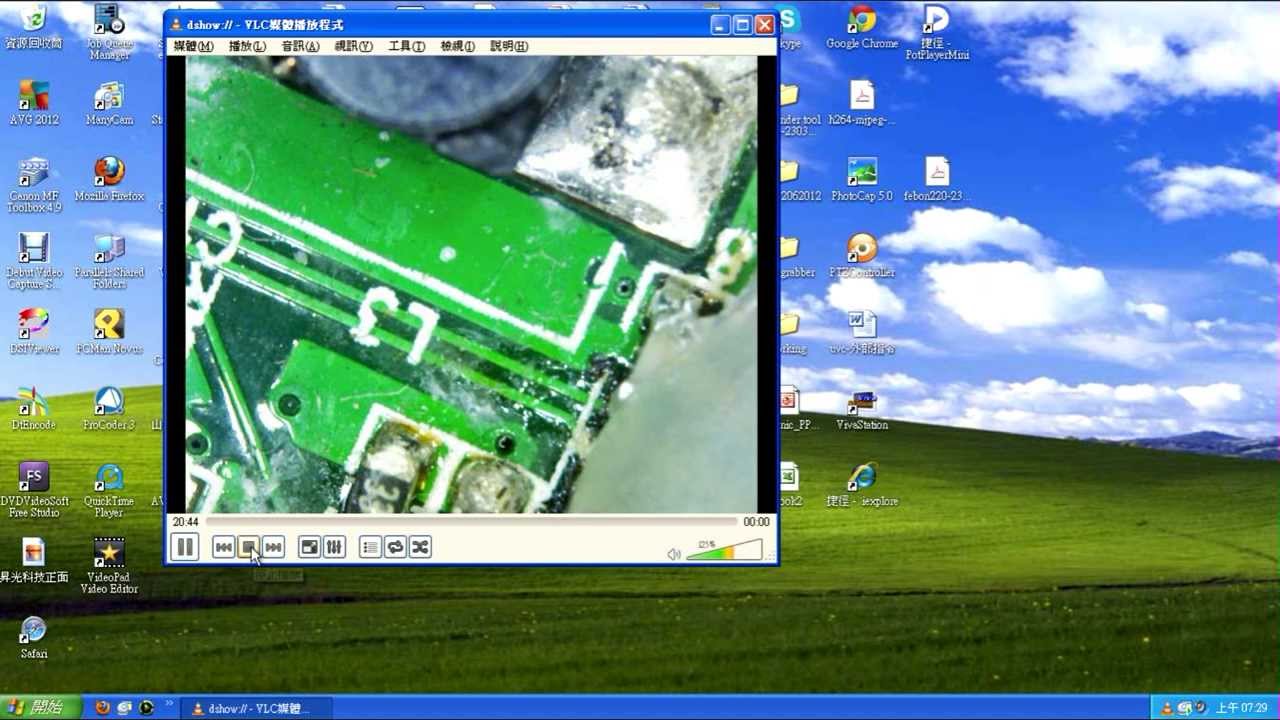Image resolution: width=1280 pixels, height=720 pixels.
Task: Select the Safari desktop icon
Action: pos(34,638)
